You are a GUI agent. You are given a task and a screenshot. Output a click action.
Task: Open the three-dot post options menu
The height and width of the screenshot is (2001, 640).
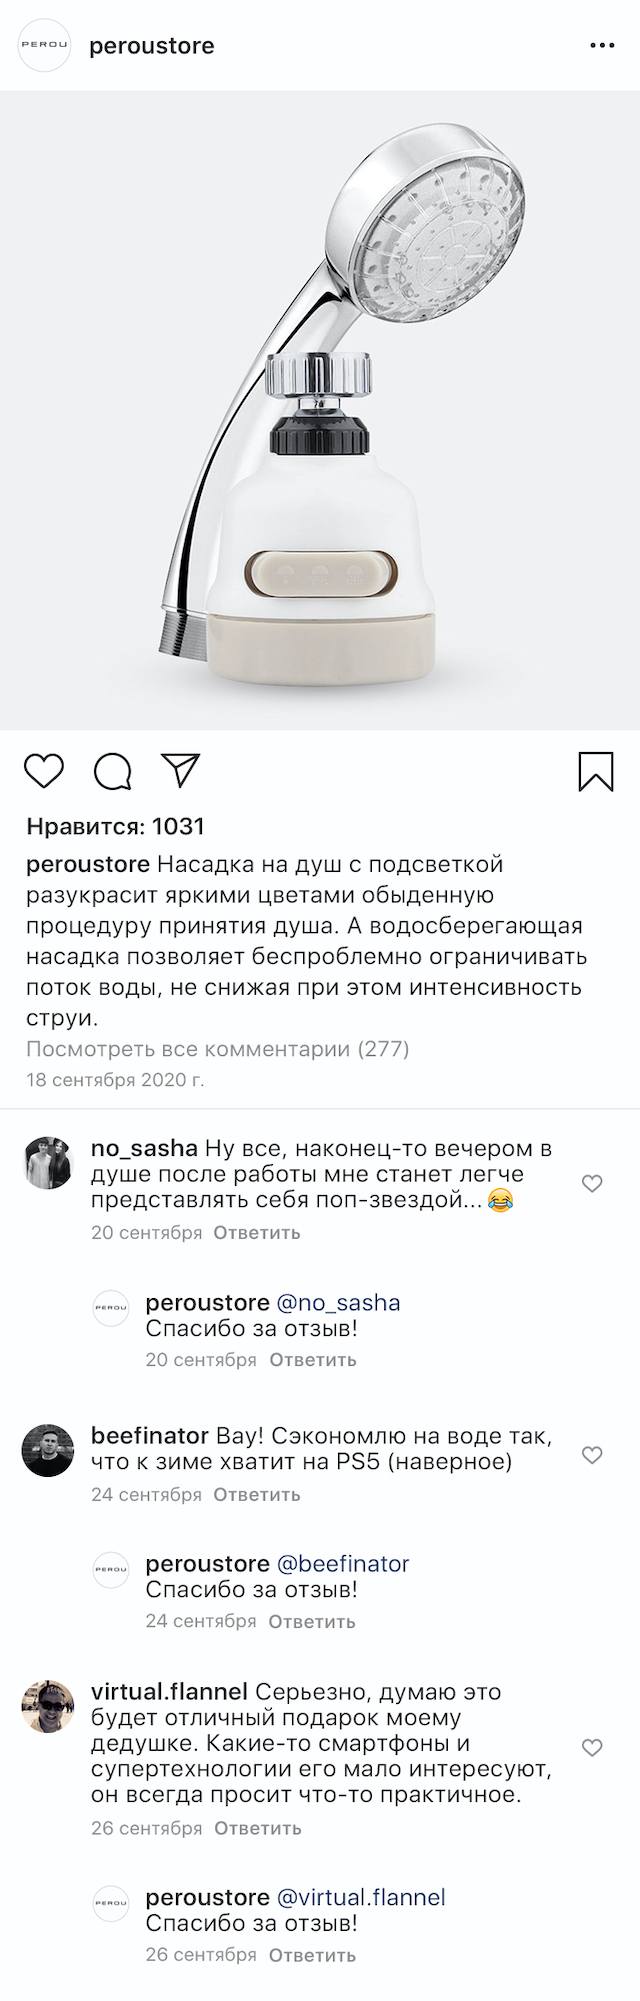[x=602, y=46]
